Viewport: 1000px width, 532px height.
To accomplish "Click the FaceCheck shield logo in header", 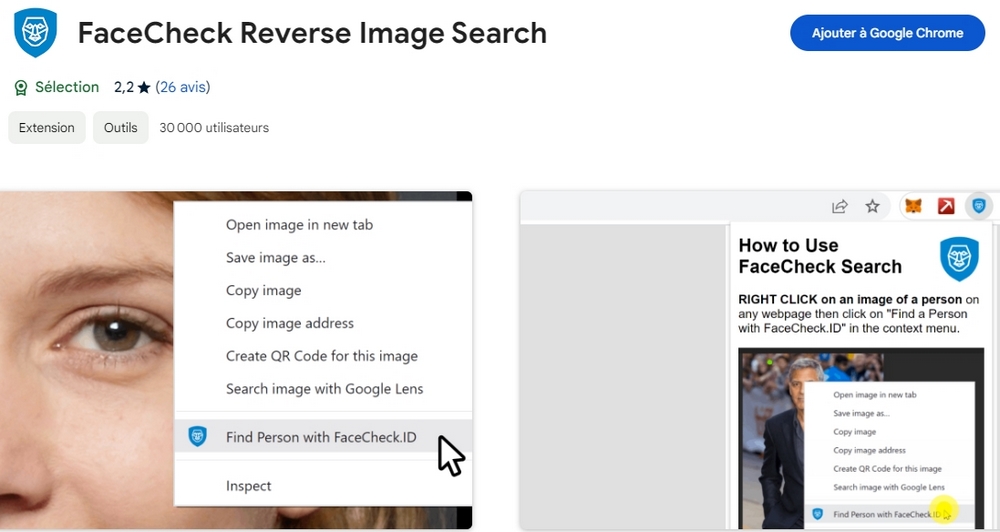I will click(35, 33).
